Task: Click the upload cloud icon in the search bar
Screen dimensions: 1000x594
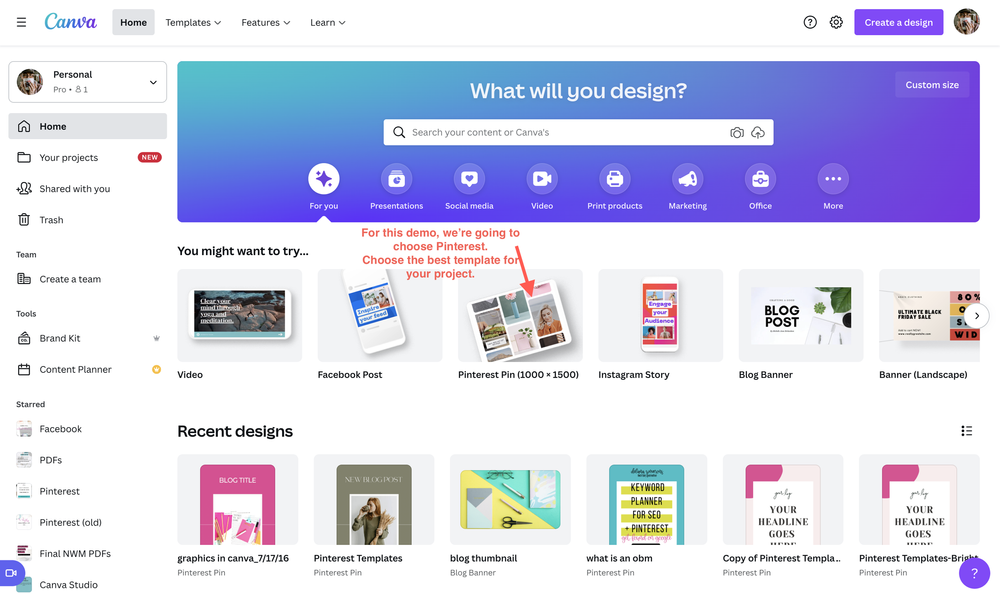Action: [x=760, y=132]
